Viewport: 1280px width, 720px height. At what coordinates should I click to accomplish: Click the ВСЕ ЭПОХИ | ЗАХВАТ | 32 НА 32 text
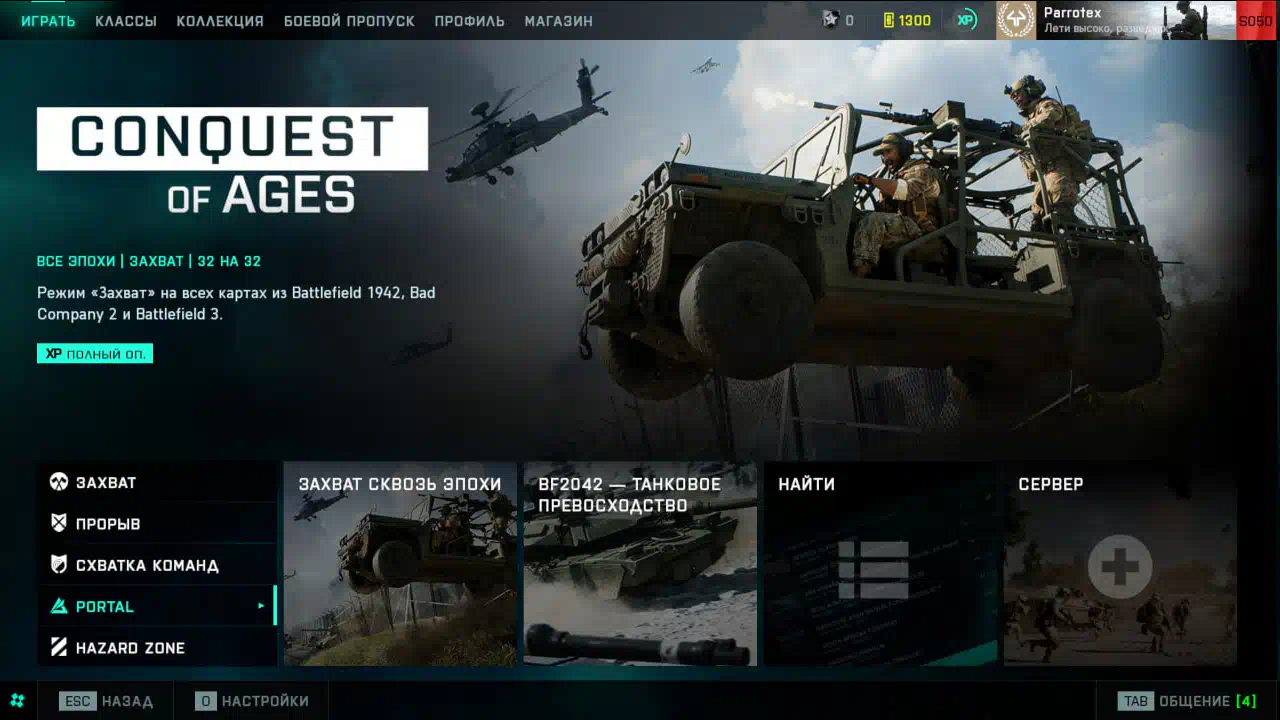point(149,261)
